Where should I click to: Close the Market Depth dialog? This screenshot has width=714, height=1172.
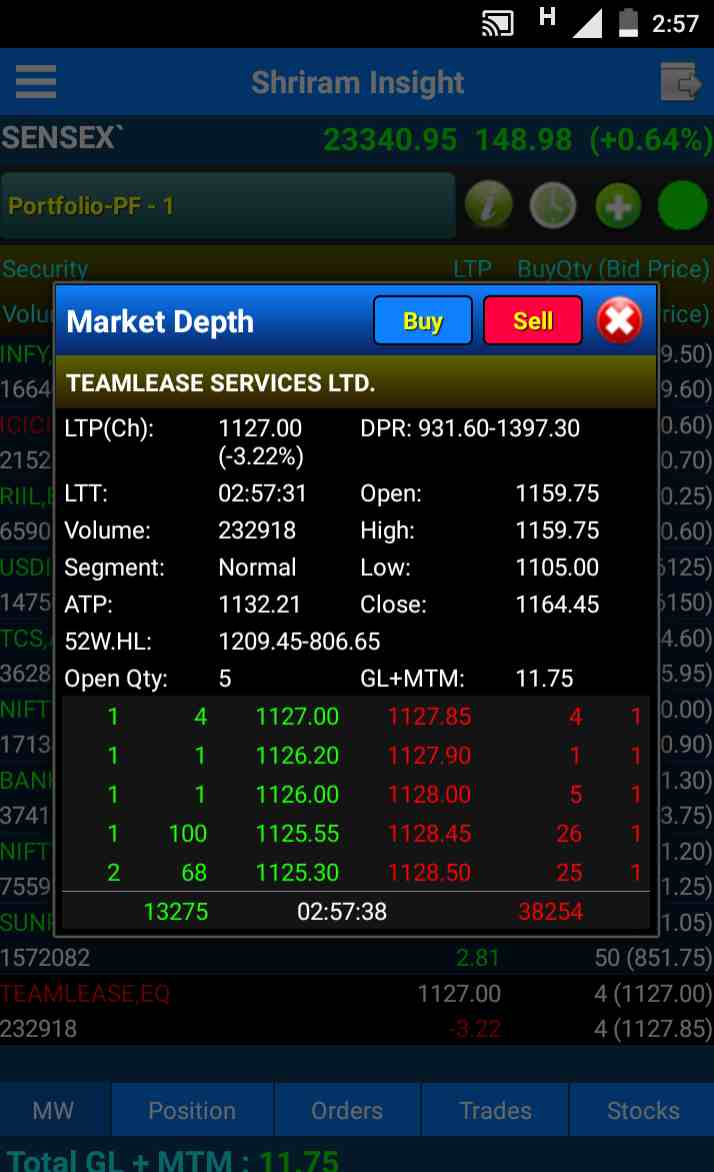[x=619, y=321]
